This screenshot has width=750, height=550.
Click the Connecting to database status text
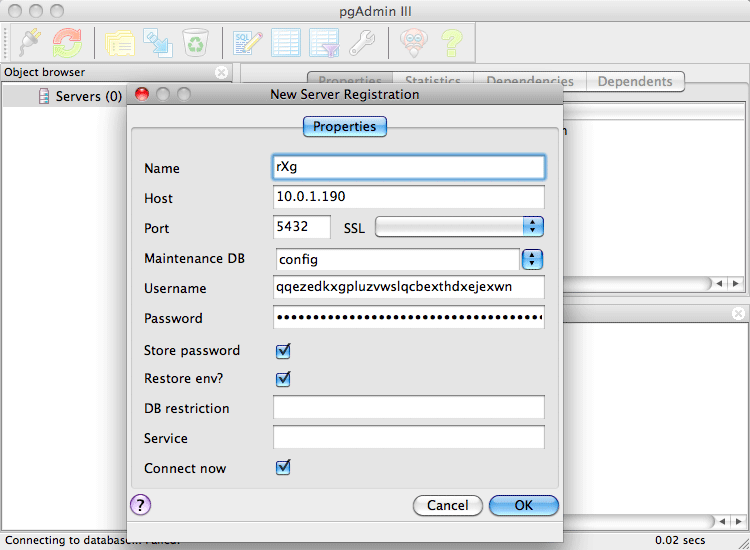[x=66, y=540]
